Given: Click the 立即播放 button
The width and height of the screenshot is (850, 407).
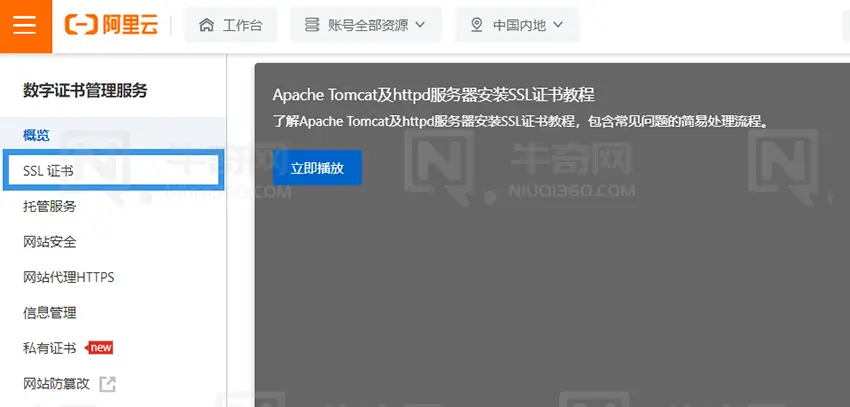Looking at the screenshot, I should (x=317, y=168).
